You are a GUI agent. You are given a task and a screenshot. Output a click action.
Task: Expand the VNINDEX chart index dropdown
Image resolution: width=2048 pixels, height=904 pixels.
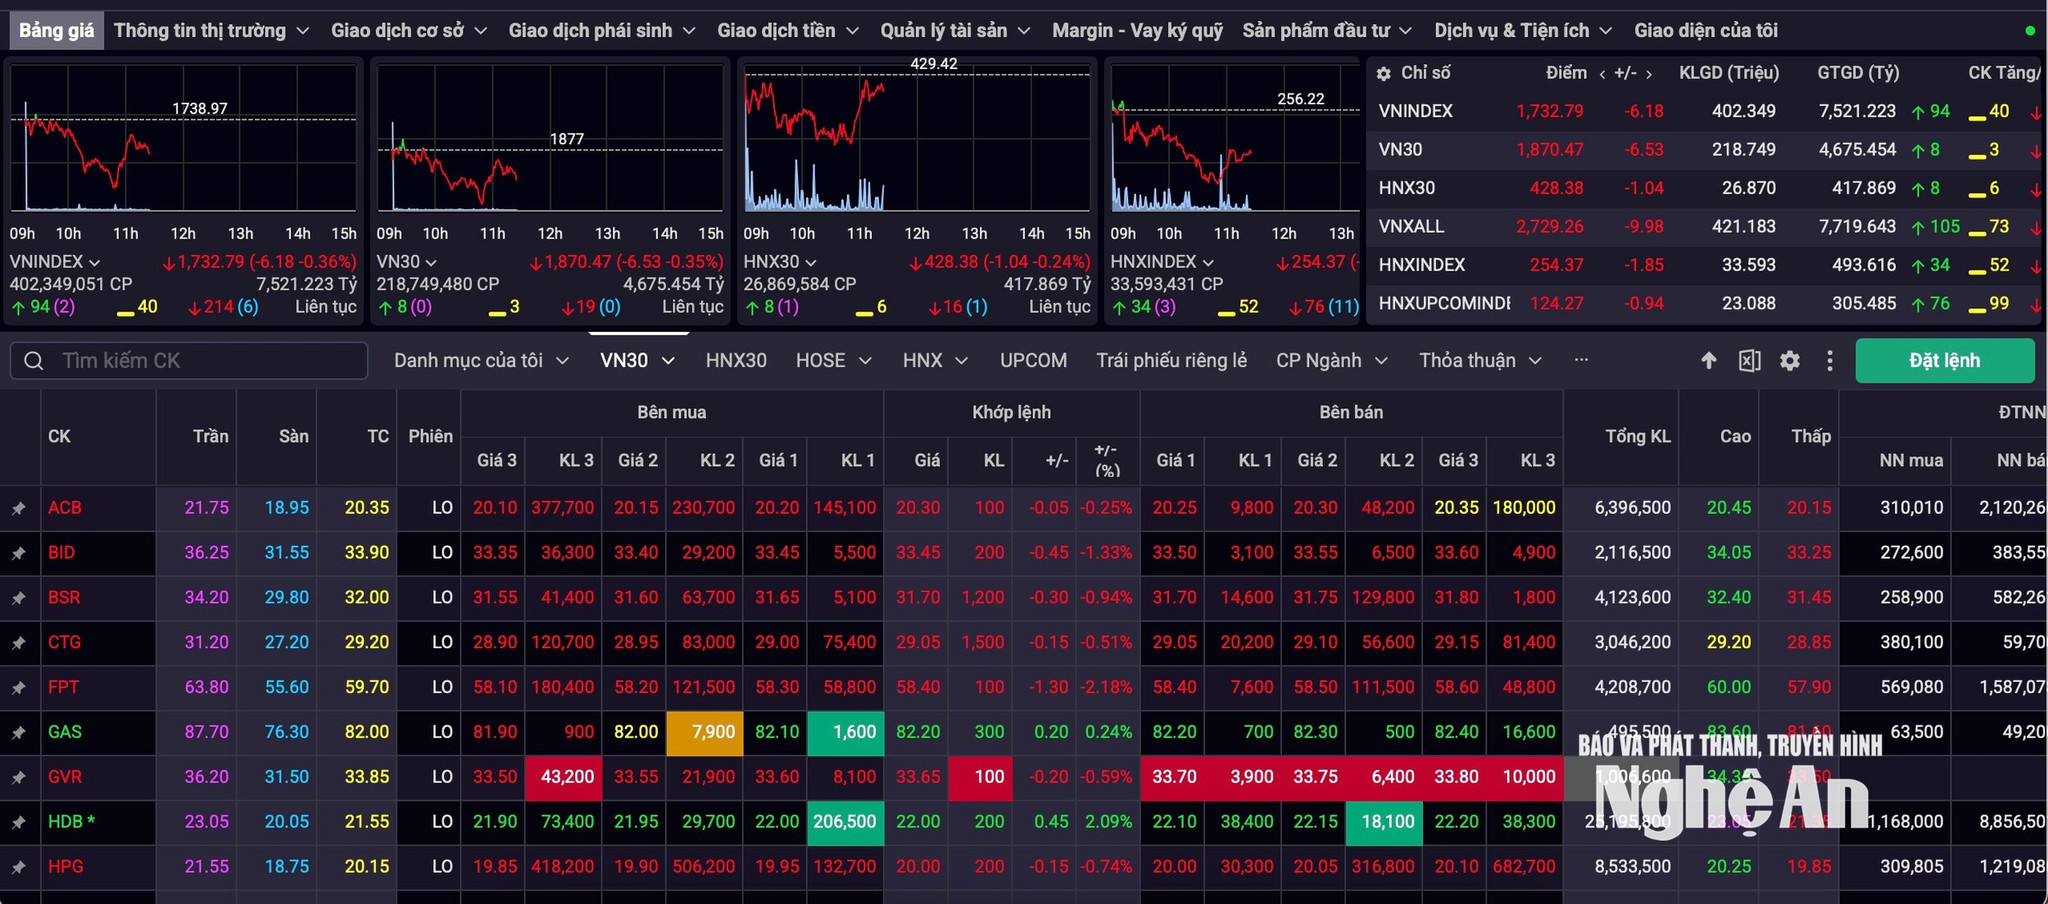click(x=95, y=262)
